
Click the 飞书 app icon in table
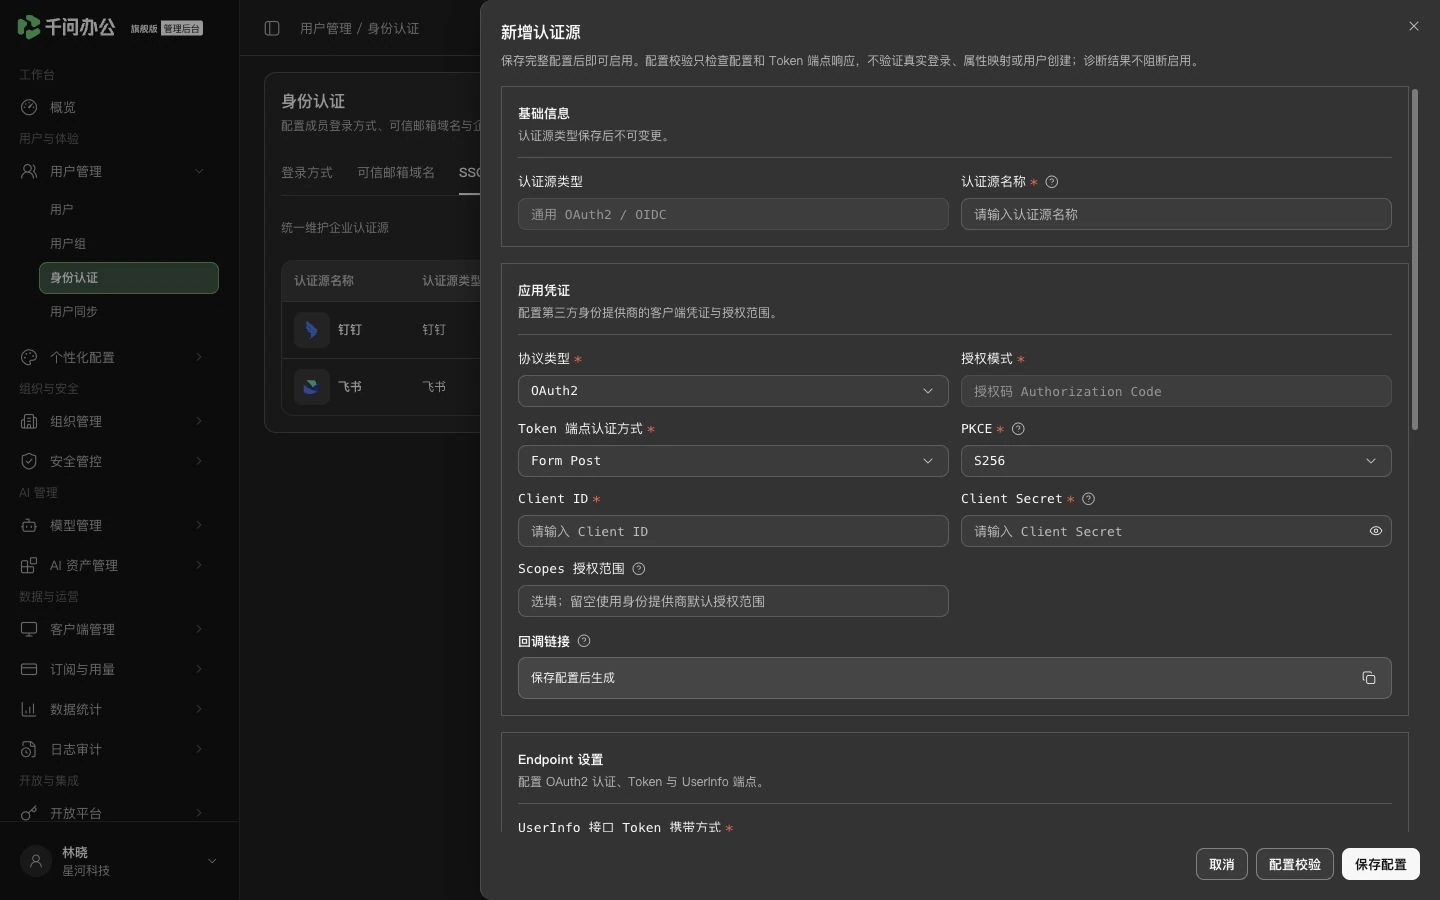pos(312,387)
